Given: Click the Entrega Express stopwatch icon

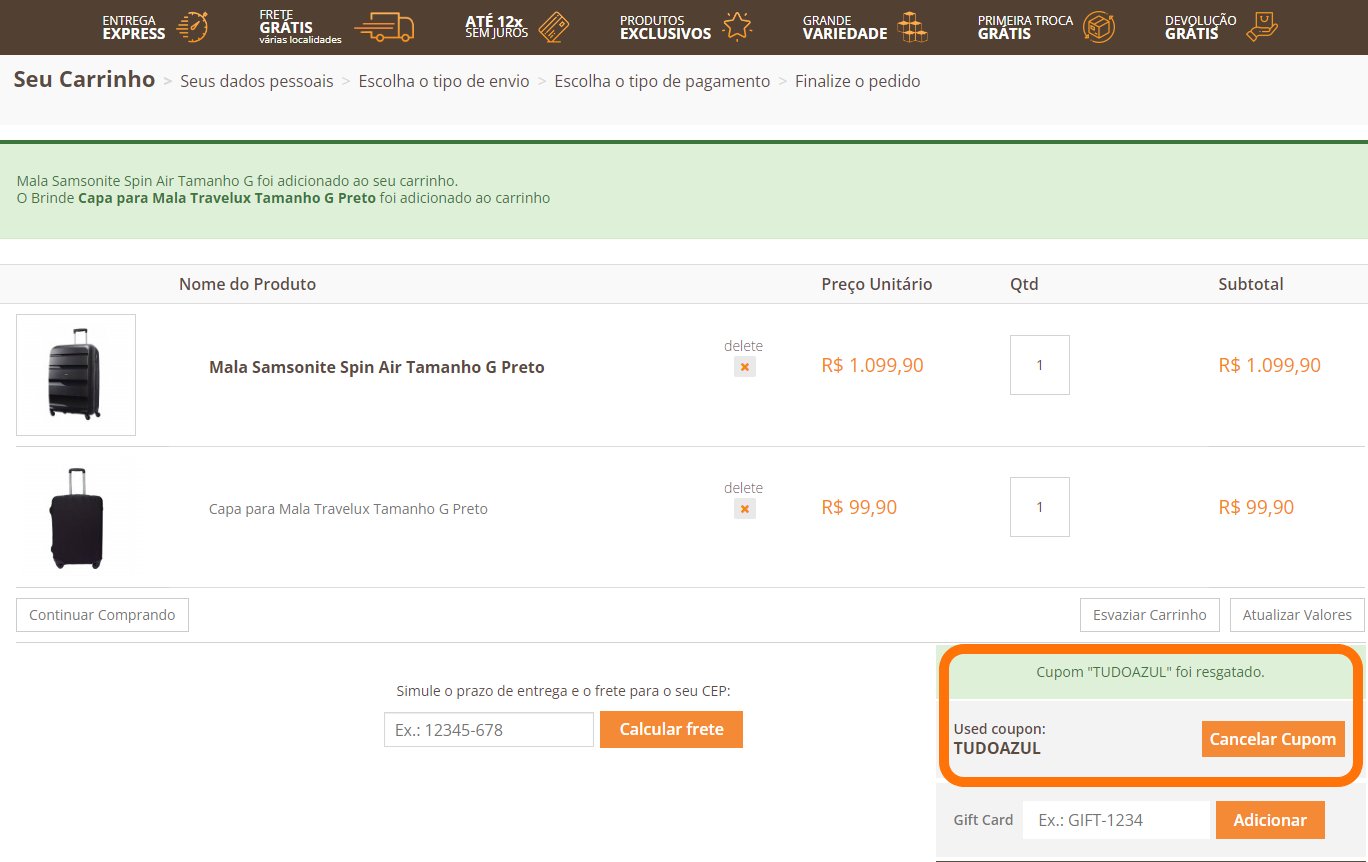Looking at the screenshot, I should 192,27.
